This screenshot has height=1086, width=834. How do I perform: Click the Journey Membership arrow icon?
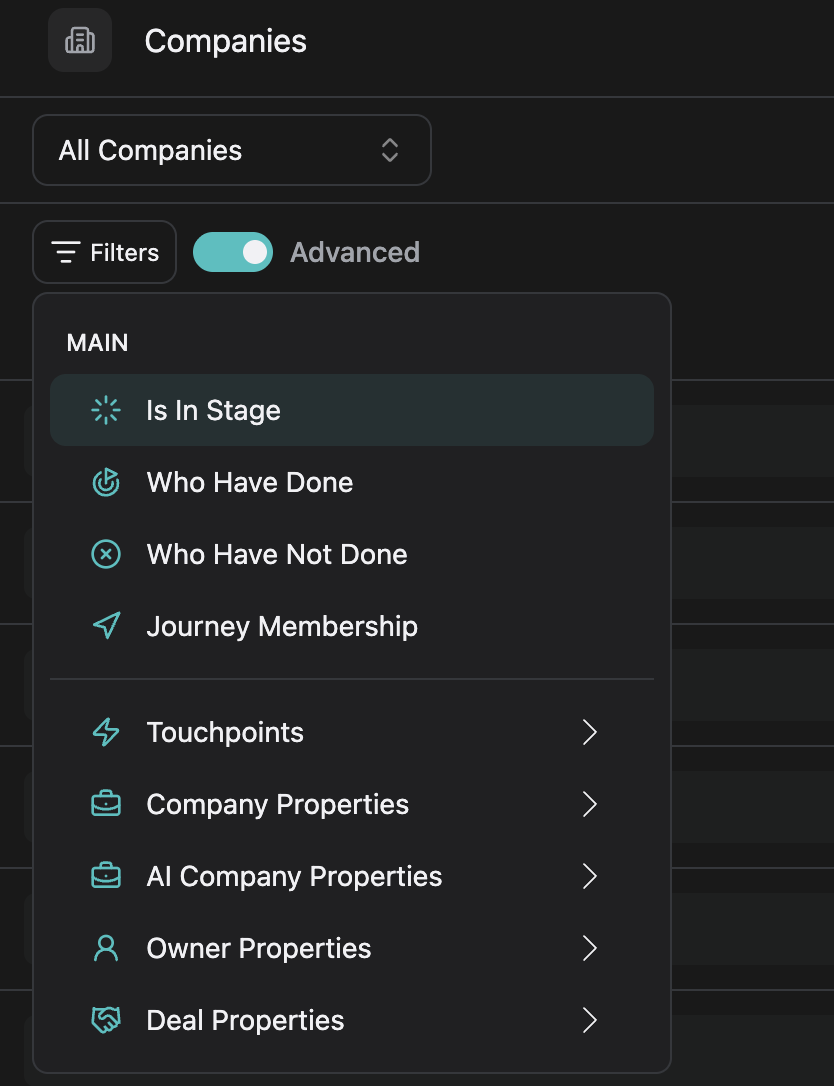[106, 626]
